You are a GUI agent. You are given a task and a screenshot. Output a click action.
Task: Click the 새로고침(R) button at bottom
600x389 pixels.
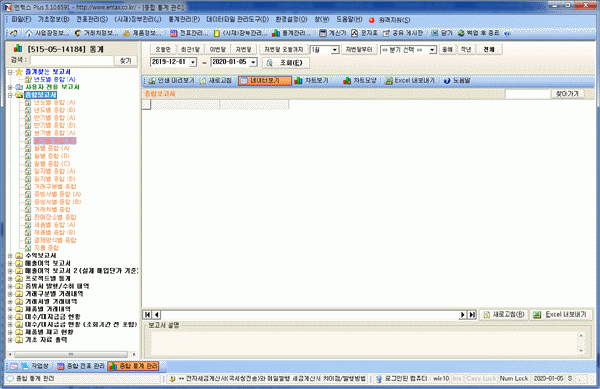(504, 314)
